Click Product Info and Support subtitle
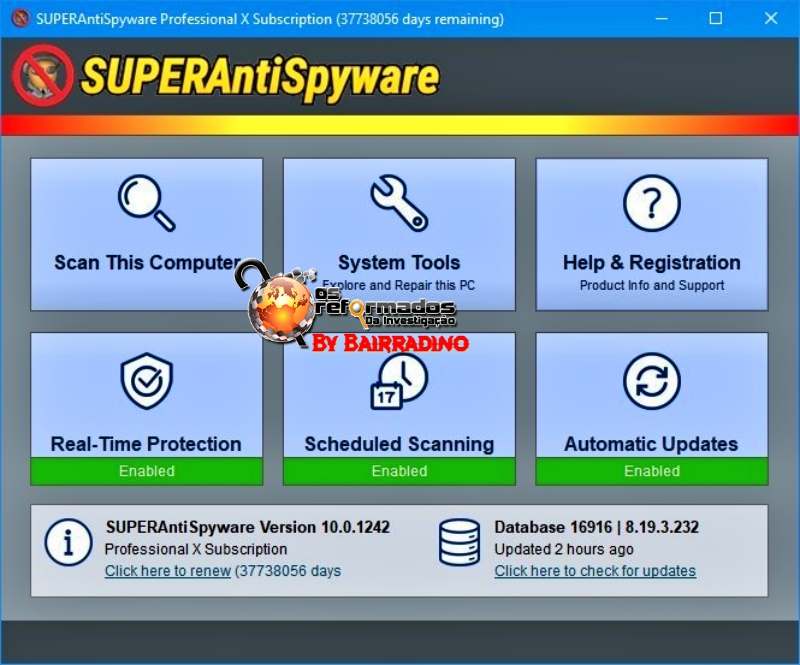 tap(652, 285)
